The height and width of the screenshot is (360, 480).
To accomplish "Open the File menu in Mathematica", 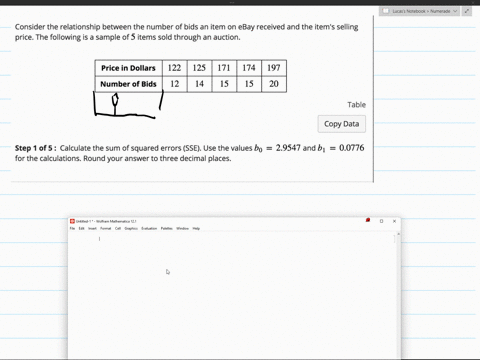I will (72, 228).
